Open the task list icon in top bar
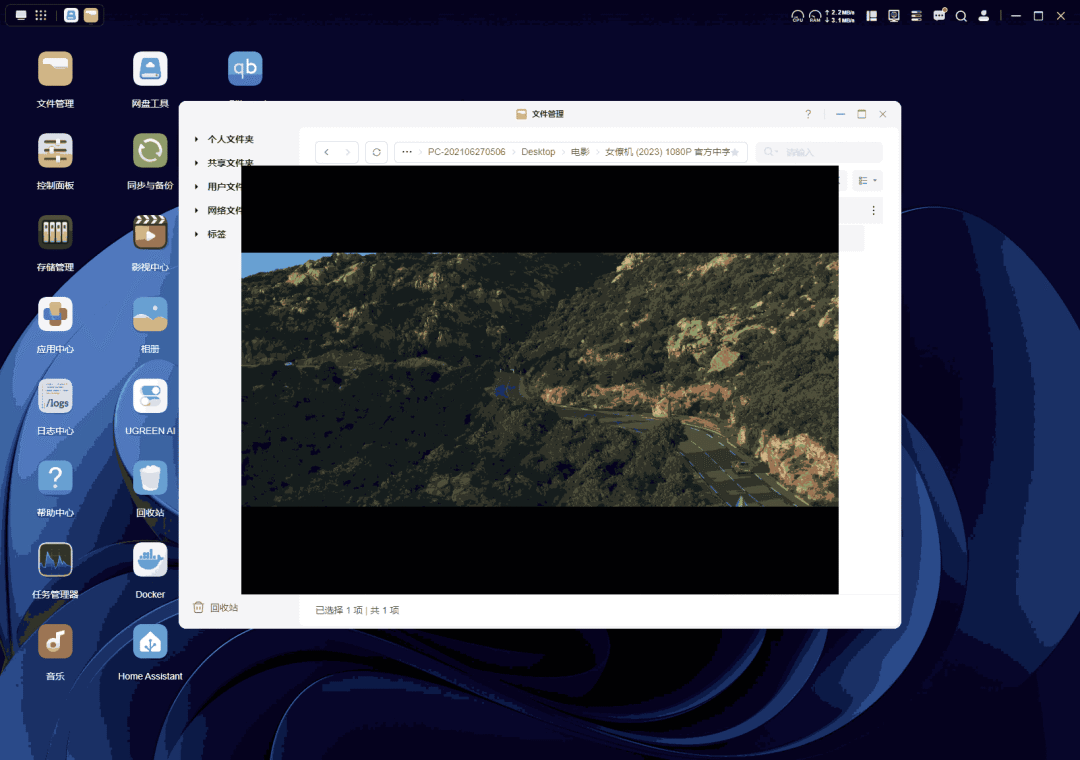The width and height of the screenshot is (1080, 760). (x=916, y=16)
